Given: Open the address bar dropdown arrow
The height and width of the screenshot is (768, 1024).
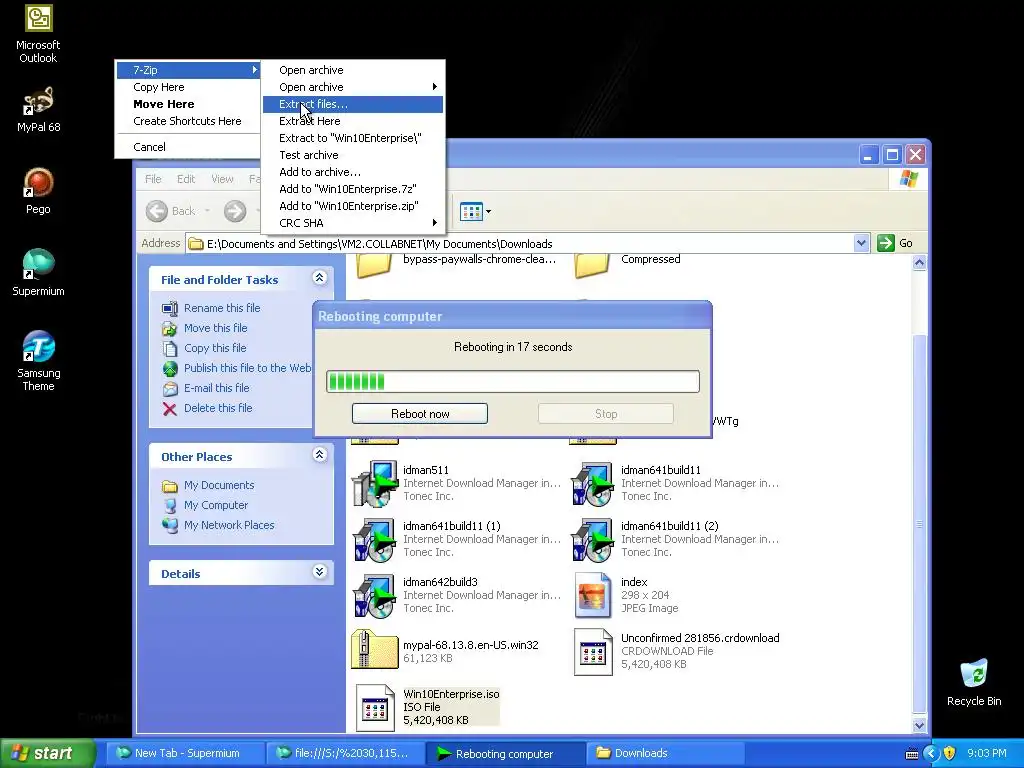Looking at the screenshot, I should point(861,243).
